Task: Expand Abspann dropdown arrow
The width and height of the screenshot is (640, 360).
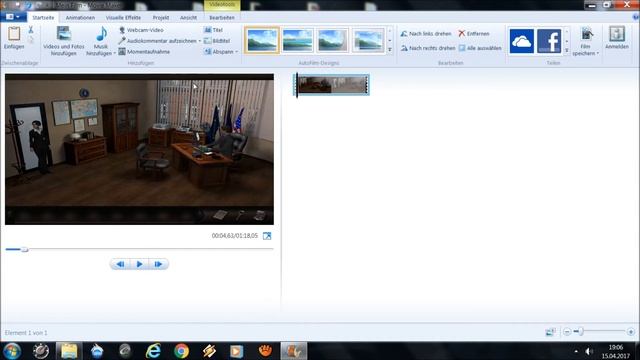Action: pyautogui.click(x=236, y=52)
